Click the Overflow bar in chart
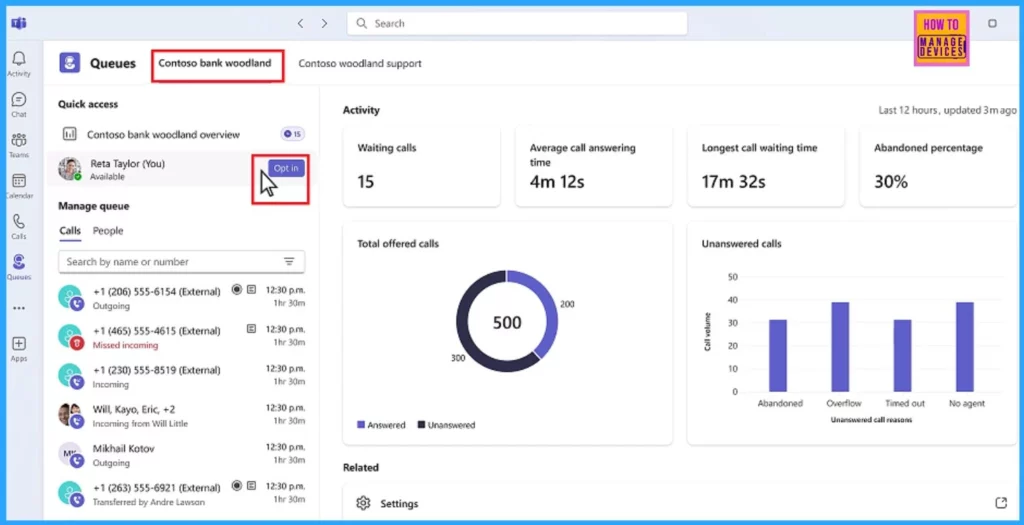Image resolution: width=1024 pixels, height=525 pixels. click(x=840, y=347)
